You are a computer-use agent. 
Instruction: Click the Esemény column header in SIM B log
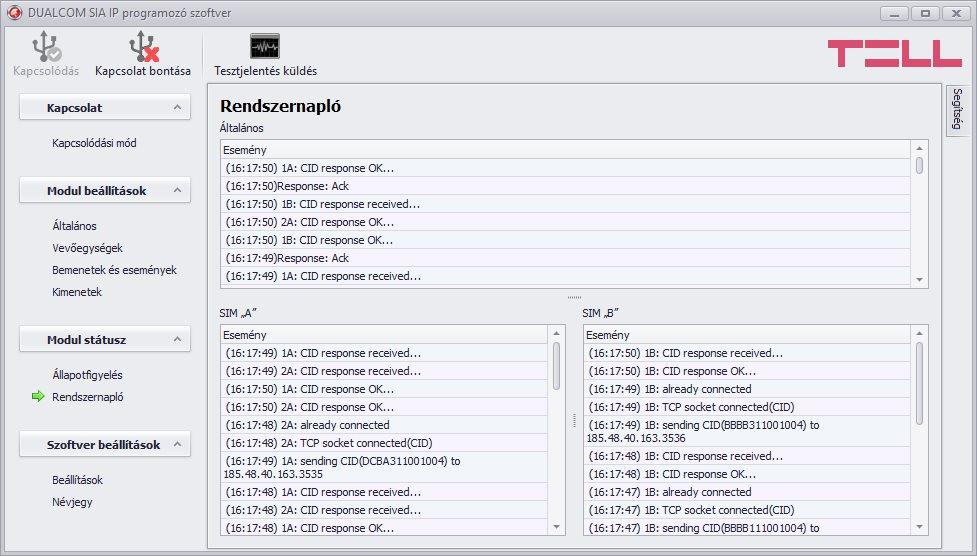click(x=747, y=335)
